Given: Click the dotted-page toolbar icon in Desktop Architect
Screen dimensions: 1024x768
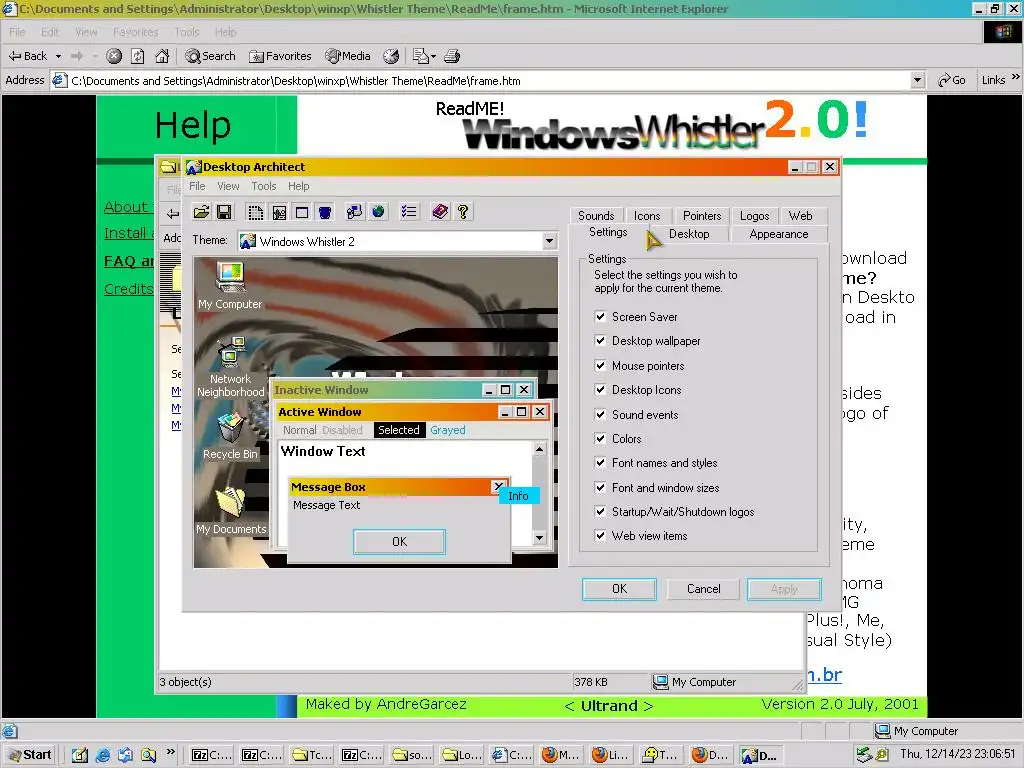Looking at the screenshot, I should (255, 212).
